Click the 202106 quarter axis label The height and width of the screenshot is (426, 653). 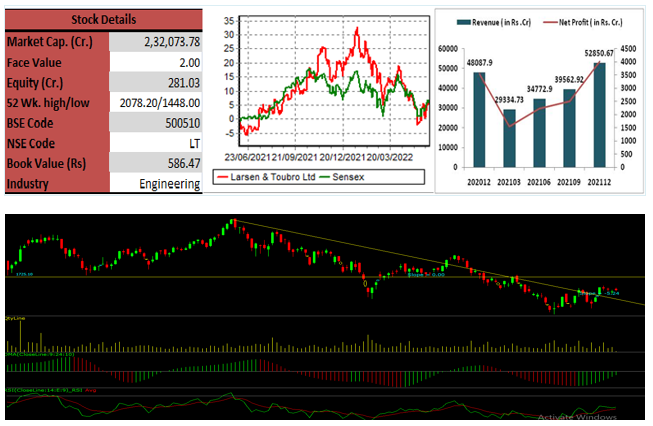click(539, 182)
